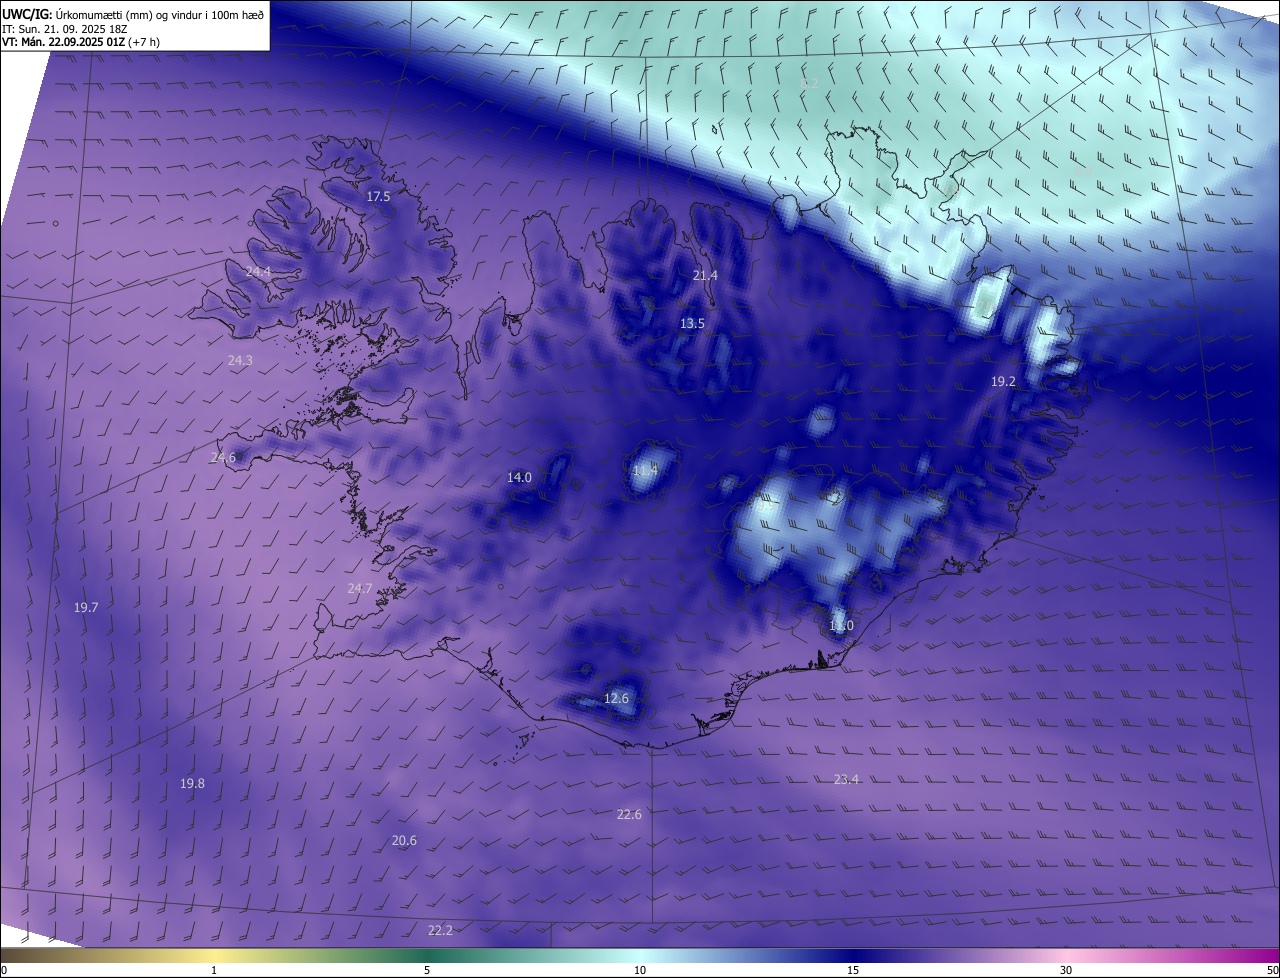Click the 24.4 value label on the map
The image size is (1280, 978).
click(x=258, y=272)
